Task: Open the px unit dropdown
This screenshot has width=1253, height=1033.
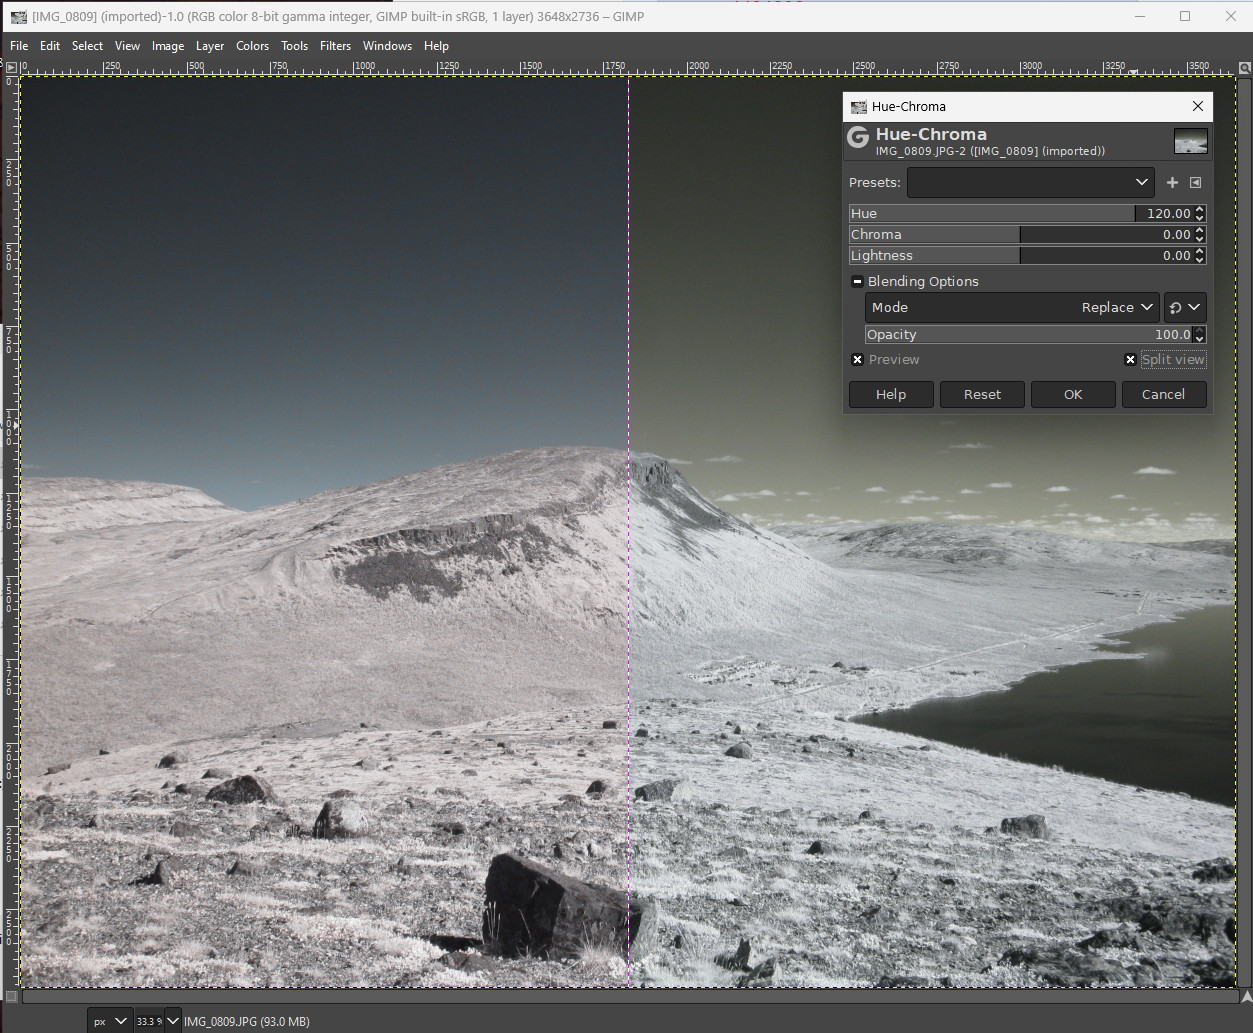Action: [x=110, y=1021]
